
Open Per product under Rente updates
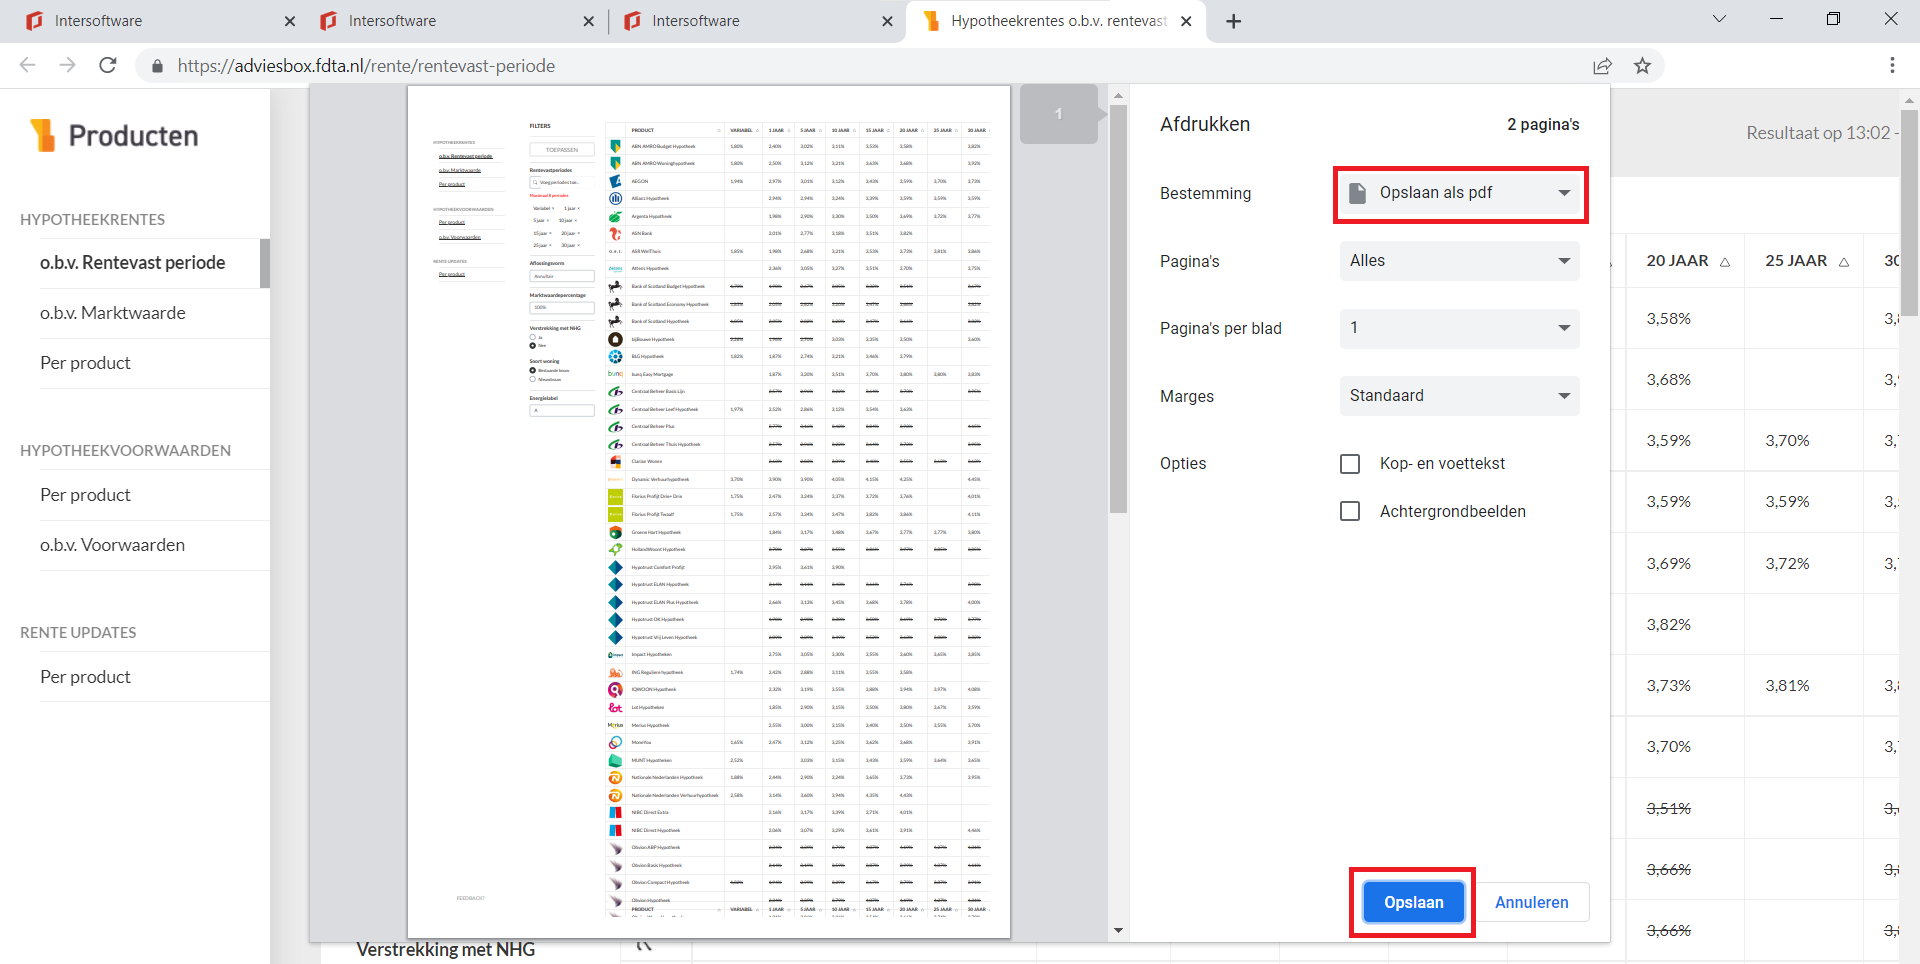click(85, 677)
